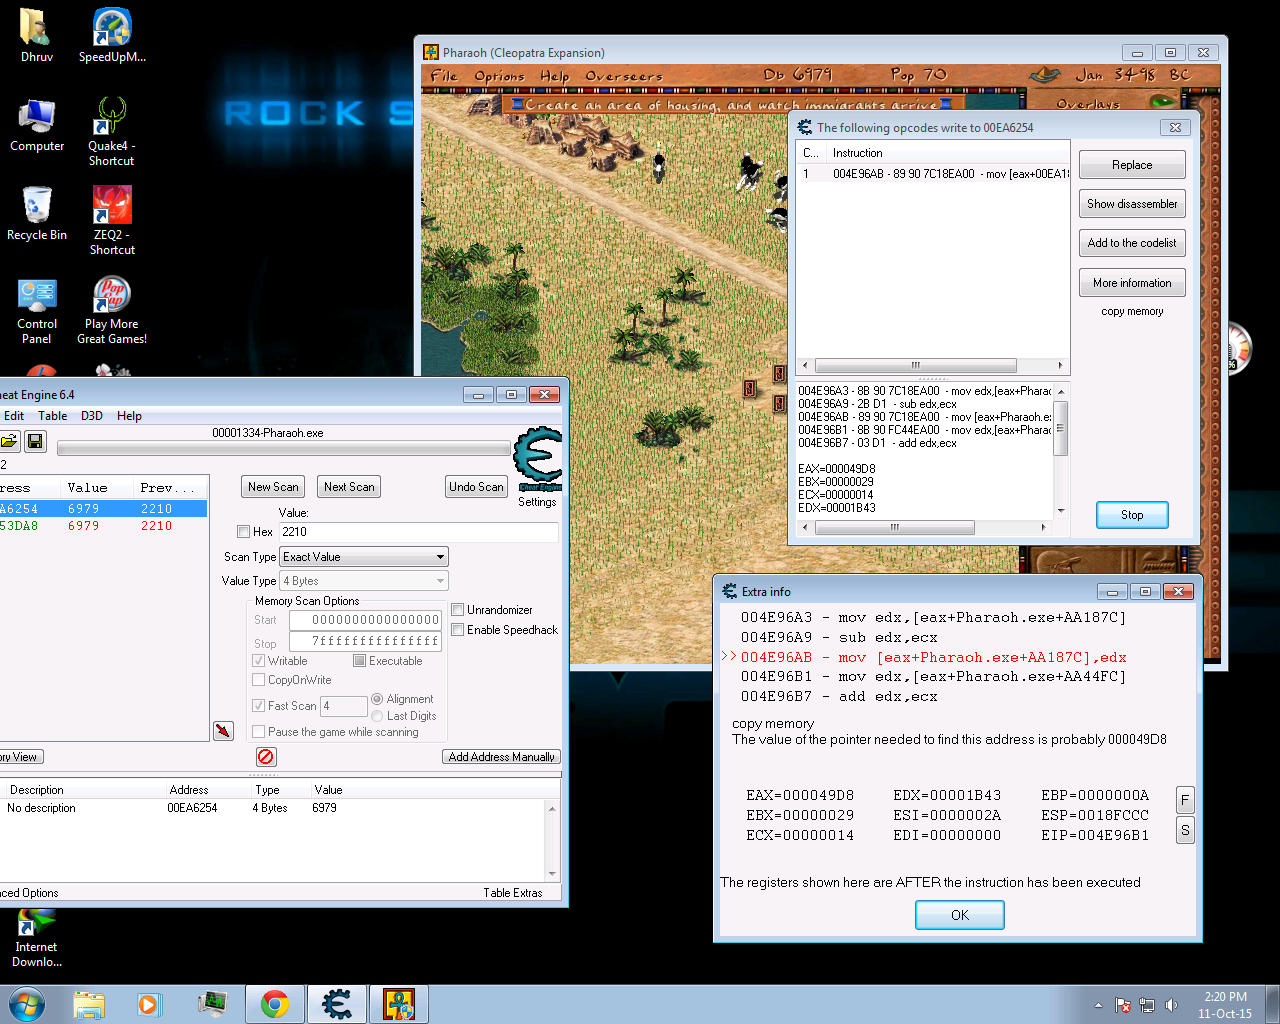
Task: Click the Show disassembler button
Action: click(1132, 204)
